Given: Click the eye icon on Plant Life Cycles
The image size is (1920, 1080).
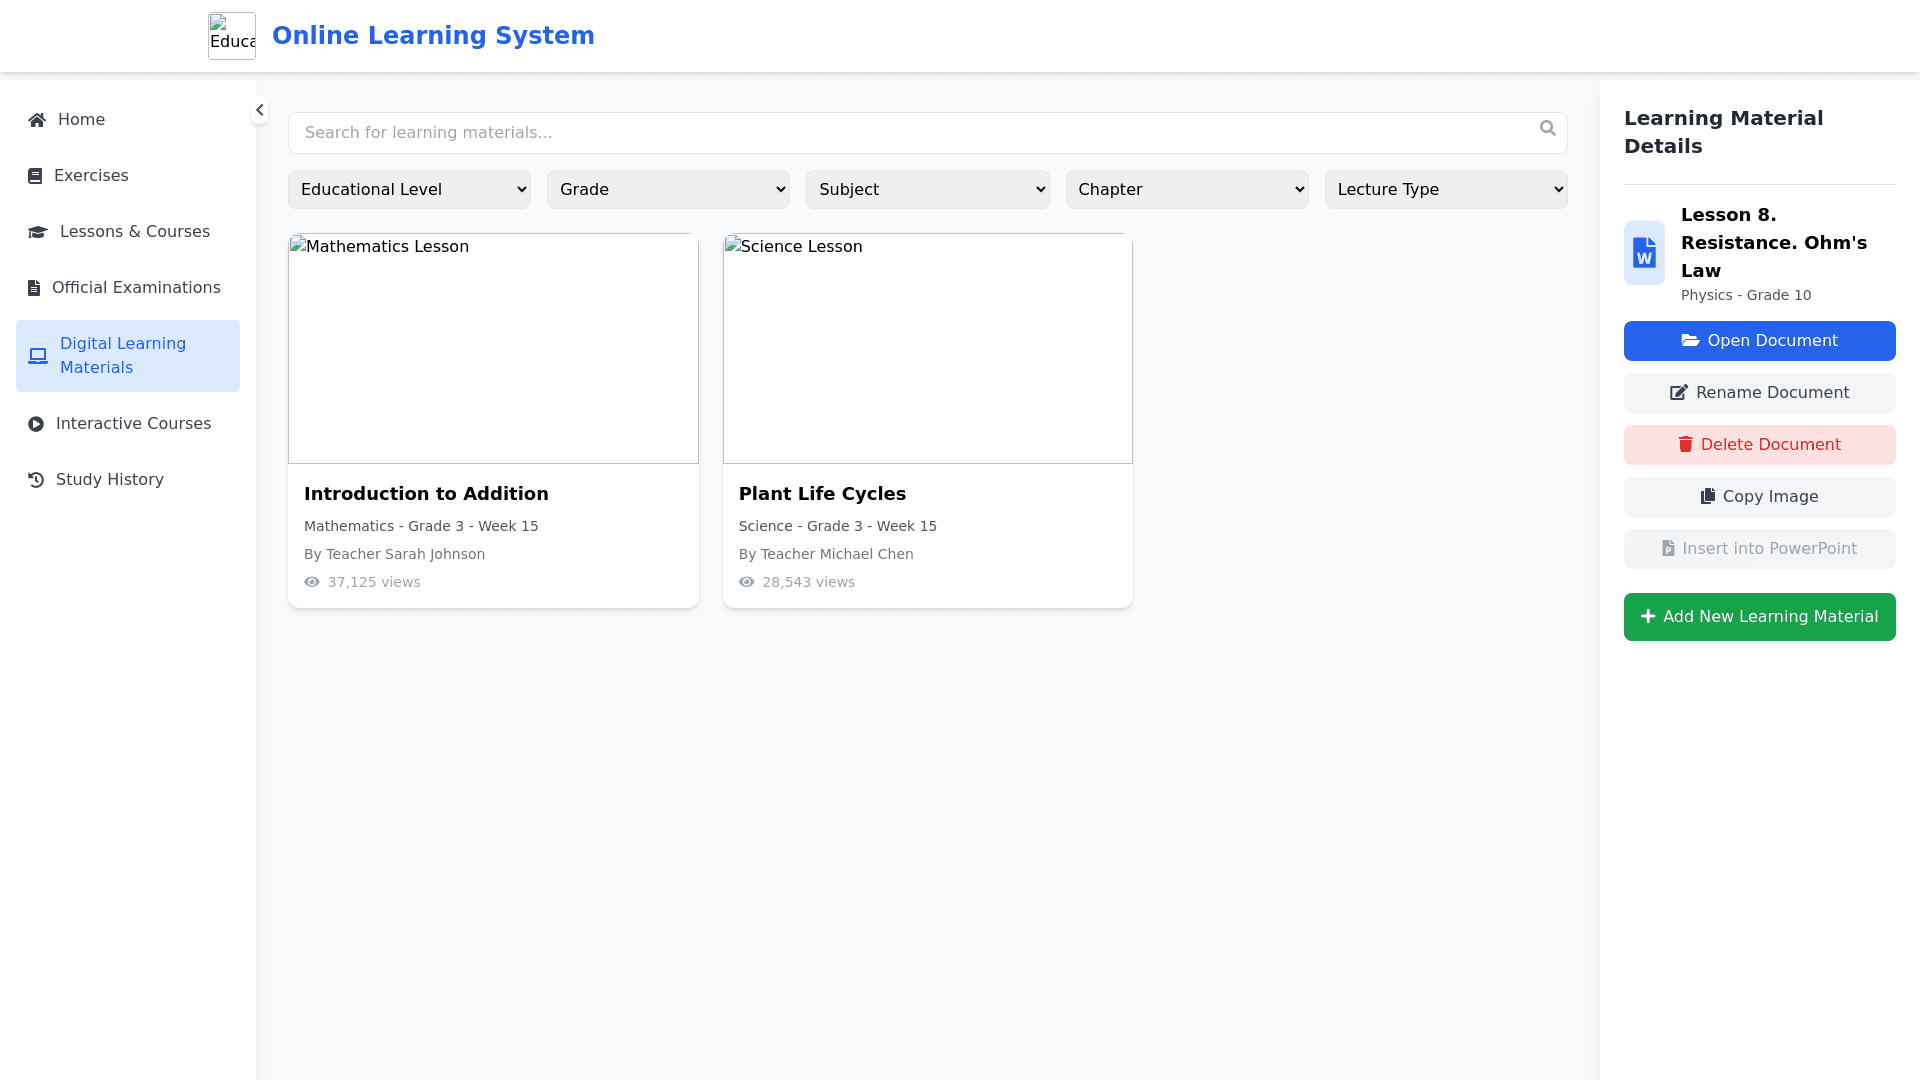Looking at the screenshot, I should [746, 582].
